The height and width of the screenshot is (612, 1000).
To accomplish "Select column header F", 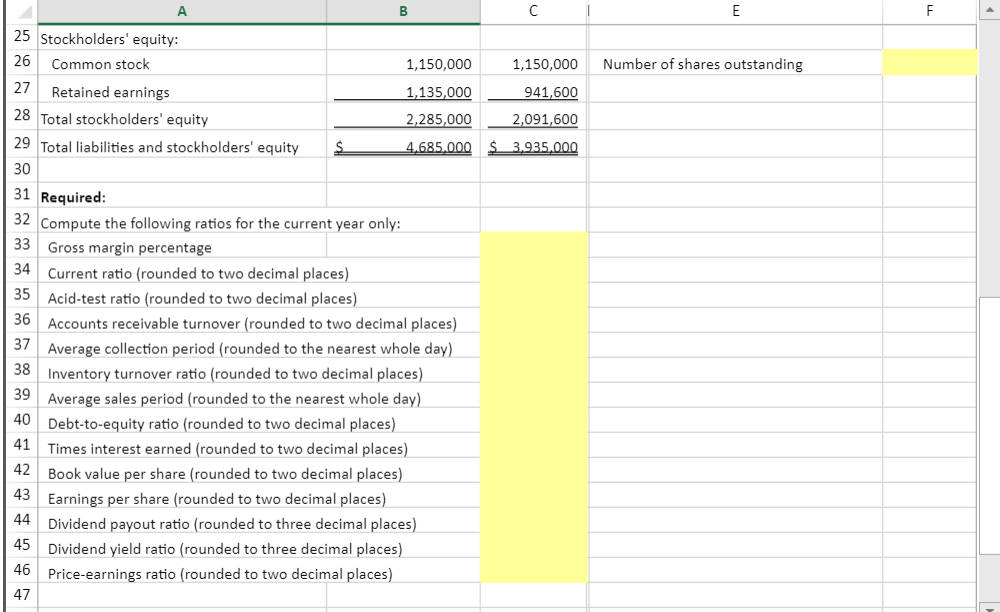I will click(x=929, y=11).
